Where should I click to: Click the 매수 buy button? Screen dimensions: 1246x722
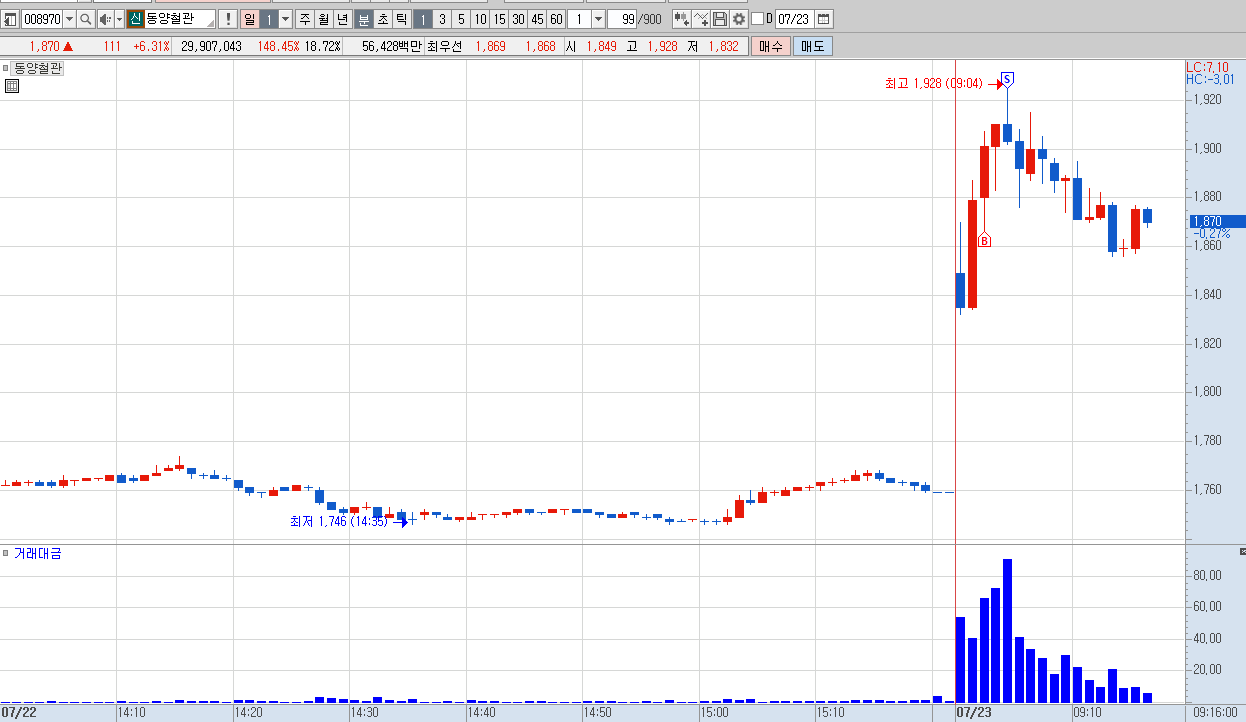point(771,46)
